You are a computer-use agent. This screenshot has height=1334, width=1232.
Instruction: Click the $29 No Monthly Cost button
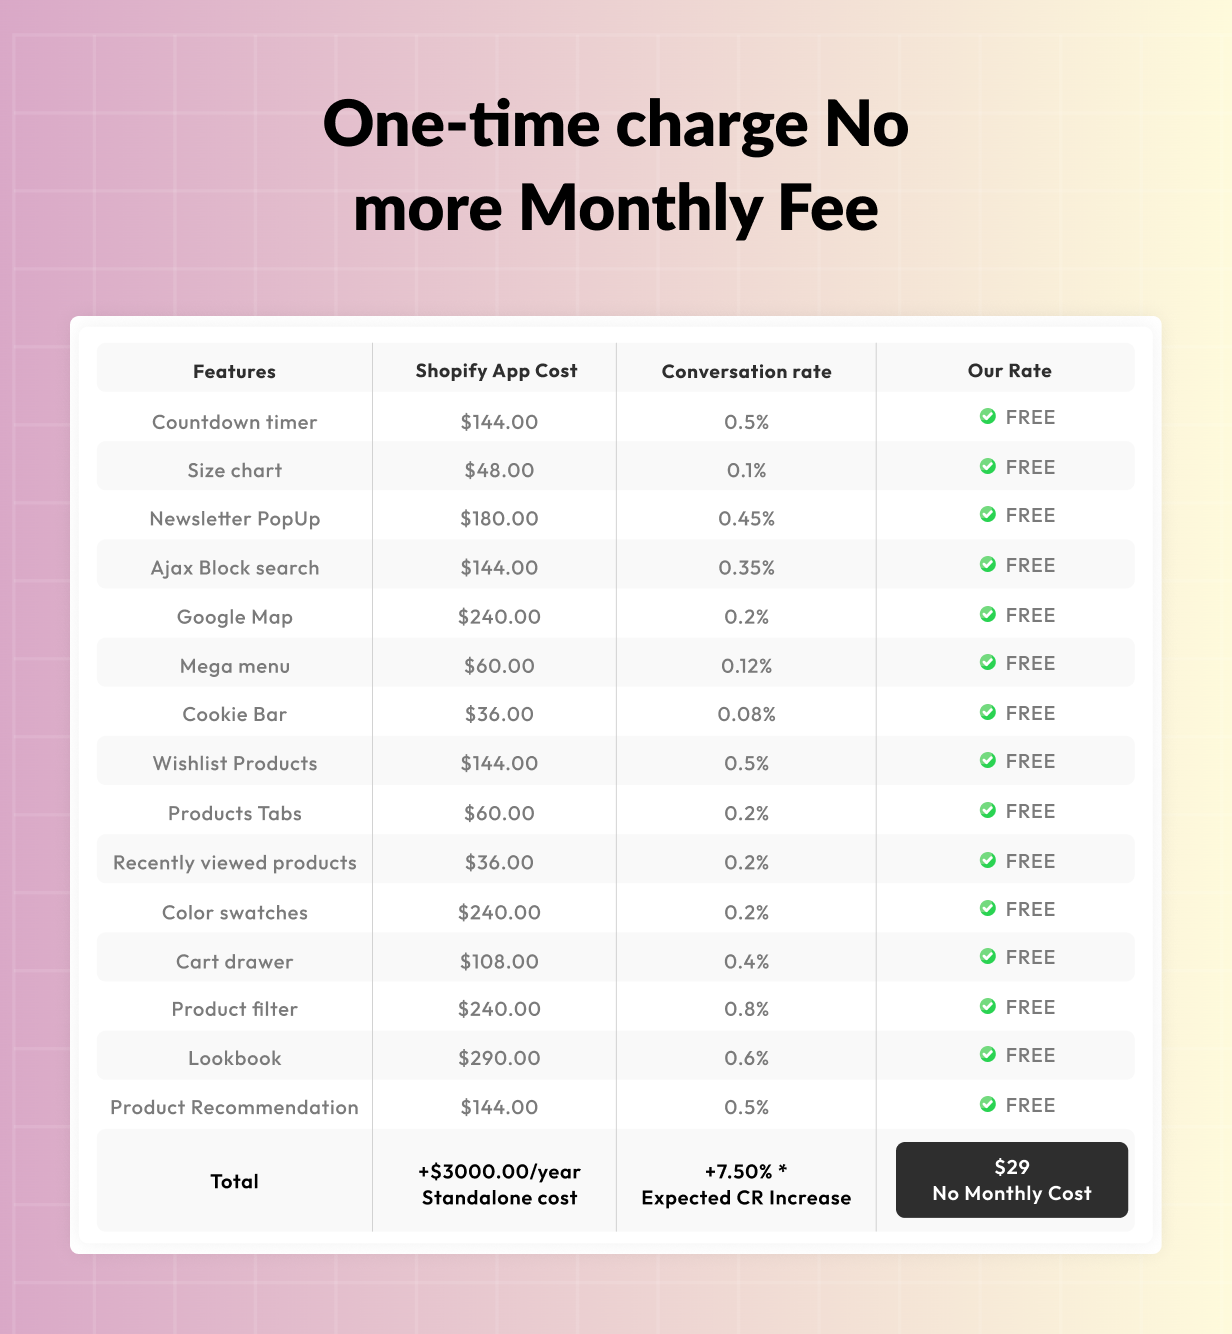click(1011, 1180)
